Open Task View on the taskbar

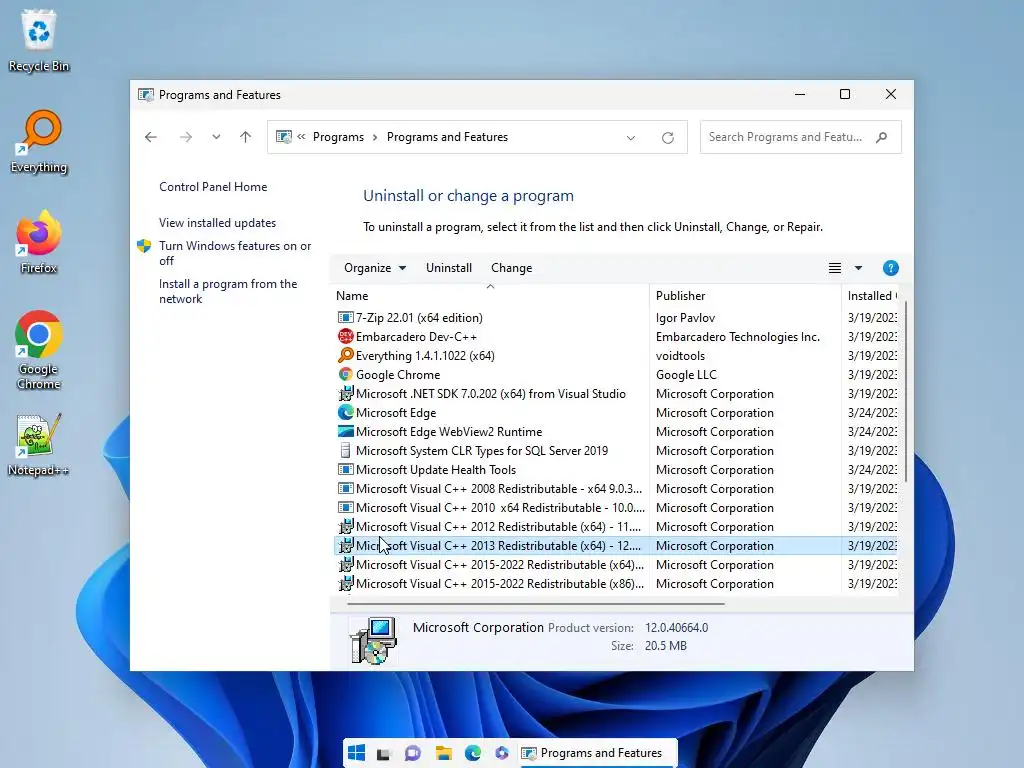click(x=383, y=754)
